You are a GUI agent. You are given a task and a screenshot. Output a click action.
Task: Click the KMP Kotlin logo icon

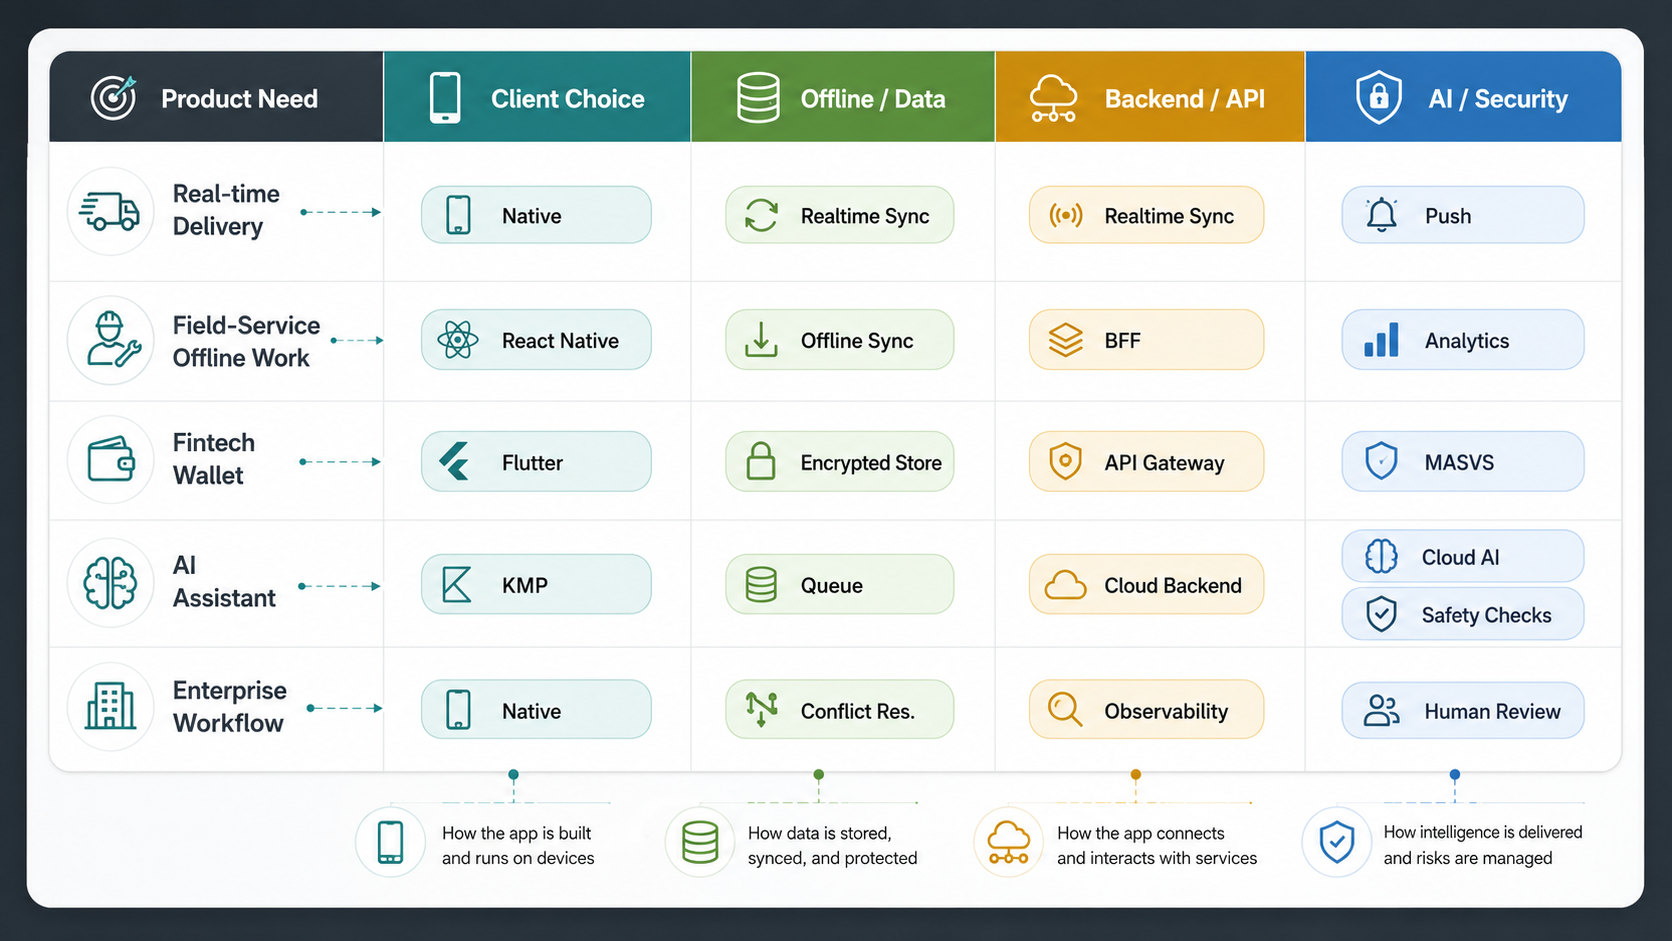(x=457, y=585)
